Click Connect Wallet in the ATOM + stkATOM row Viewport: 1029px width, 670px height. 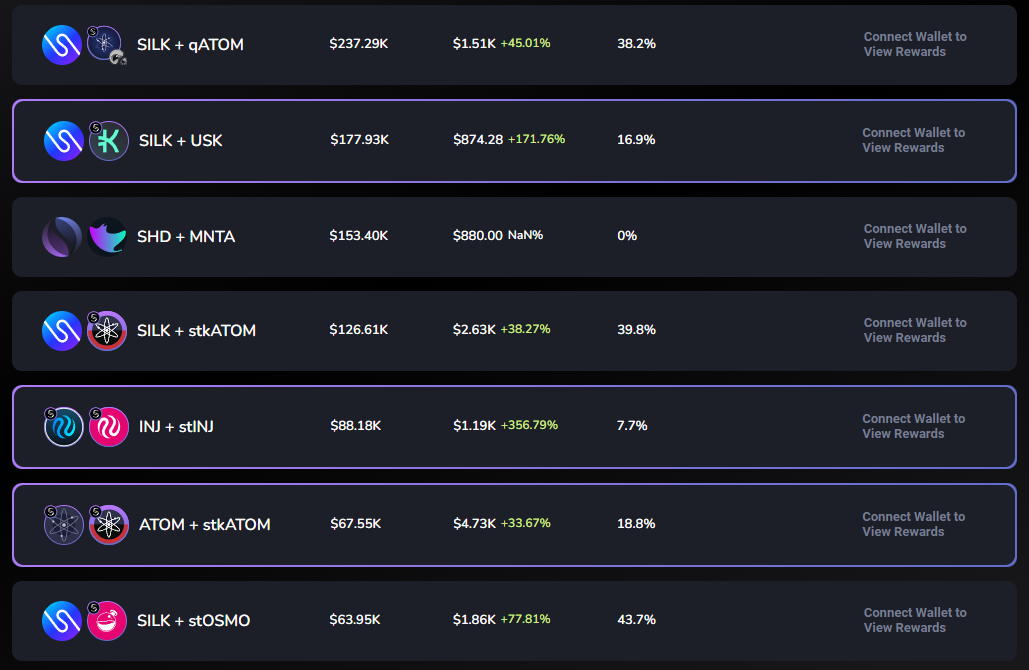pyautogui.click(x=914, y=524)
